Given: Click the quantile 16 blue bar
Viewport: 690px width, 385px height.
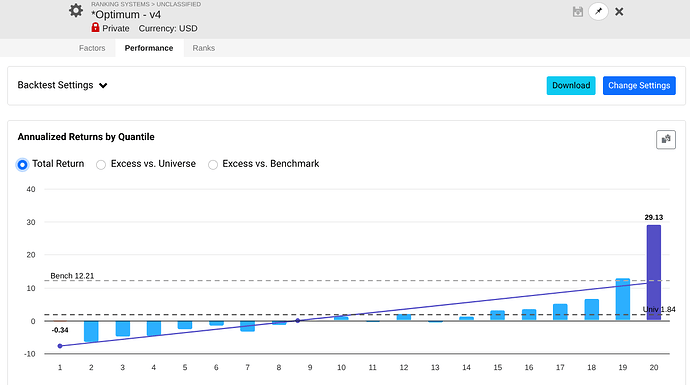Looking at the screenshot, I should [x=529, y=315].
